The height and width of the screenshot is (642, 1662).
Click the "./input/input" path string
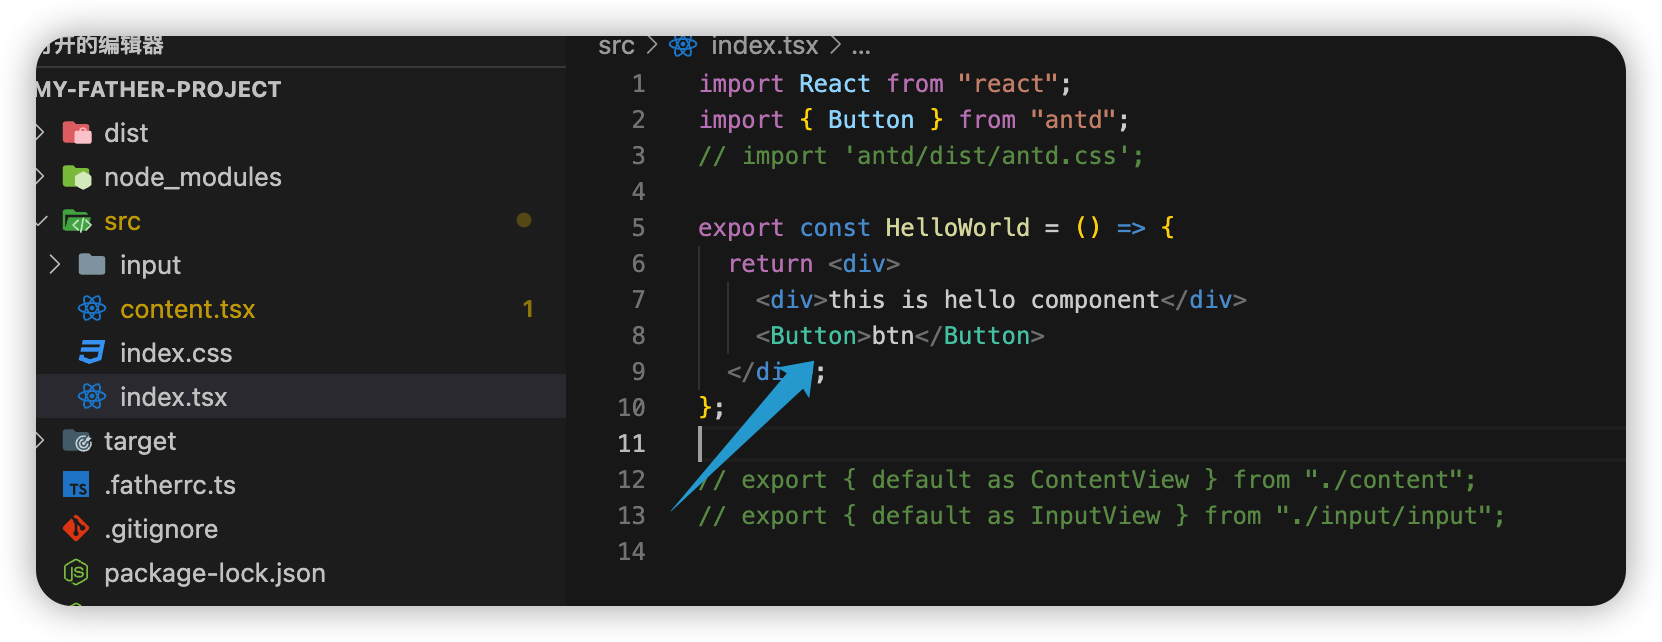(x=1383, y=516)
